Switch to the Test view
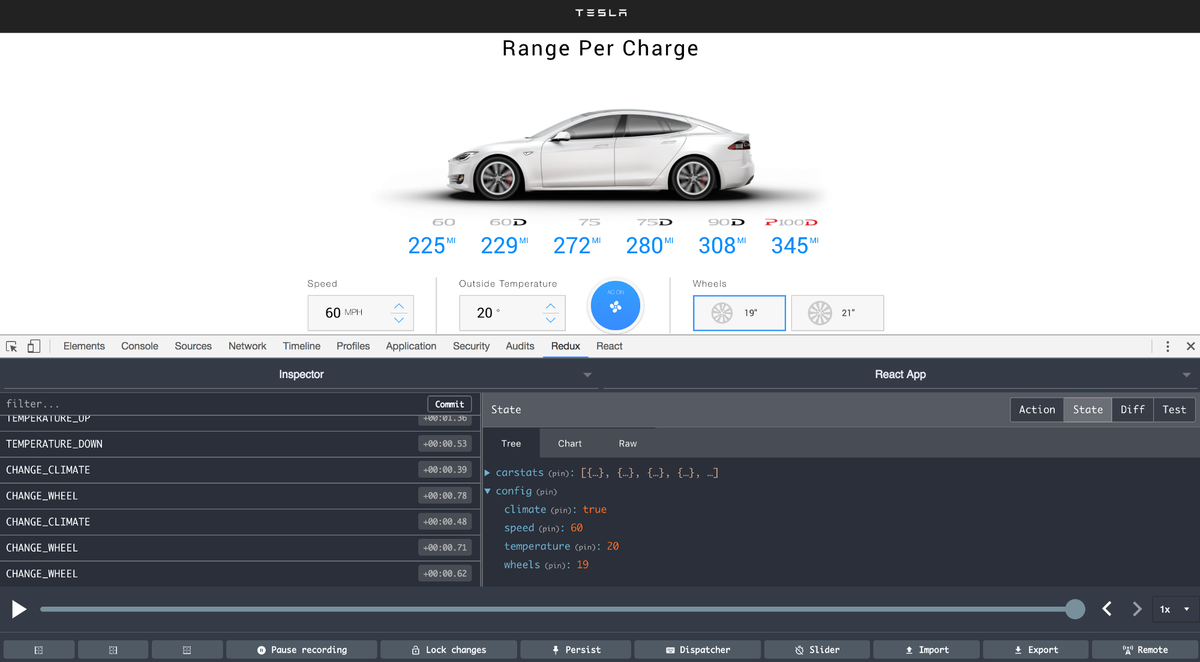 coord(1175,409)
